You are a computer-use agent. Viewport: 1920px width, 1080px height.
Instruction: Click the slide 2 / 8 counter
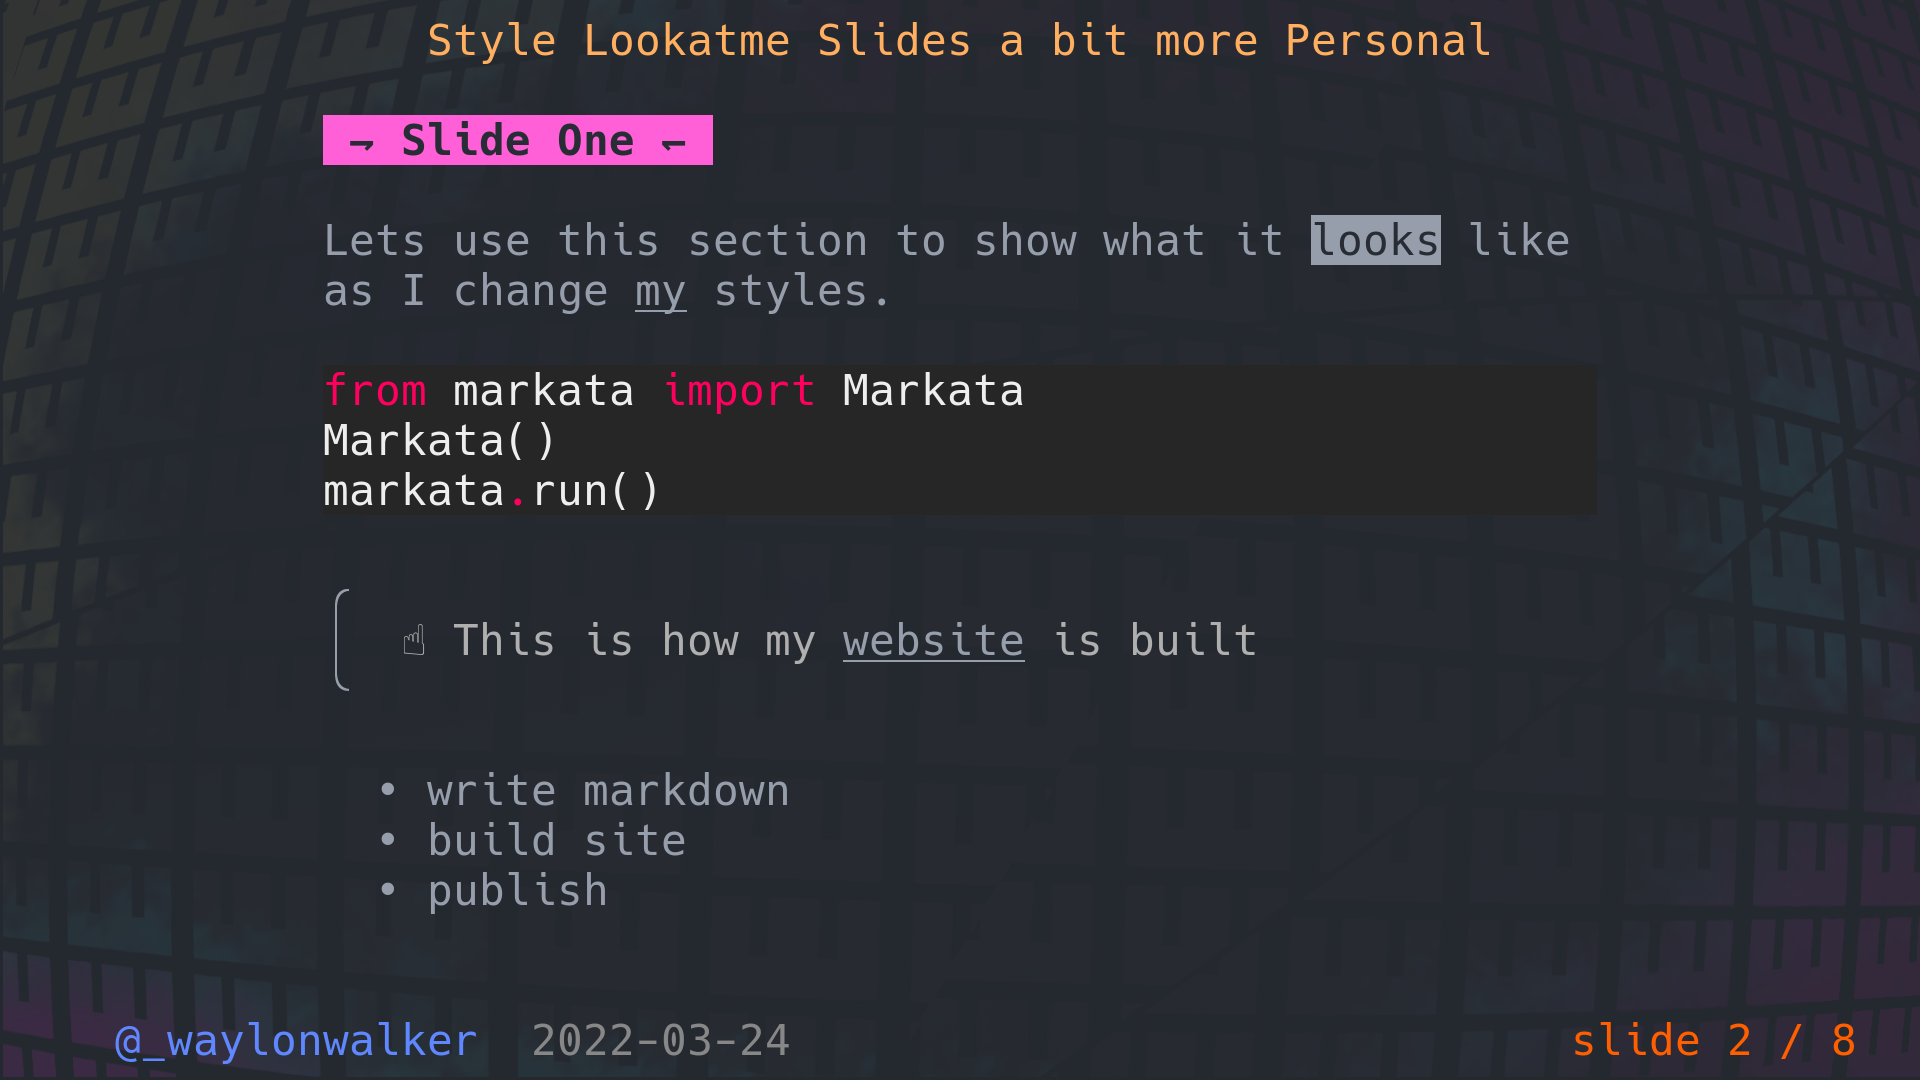pos(1713,1041)
